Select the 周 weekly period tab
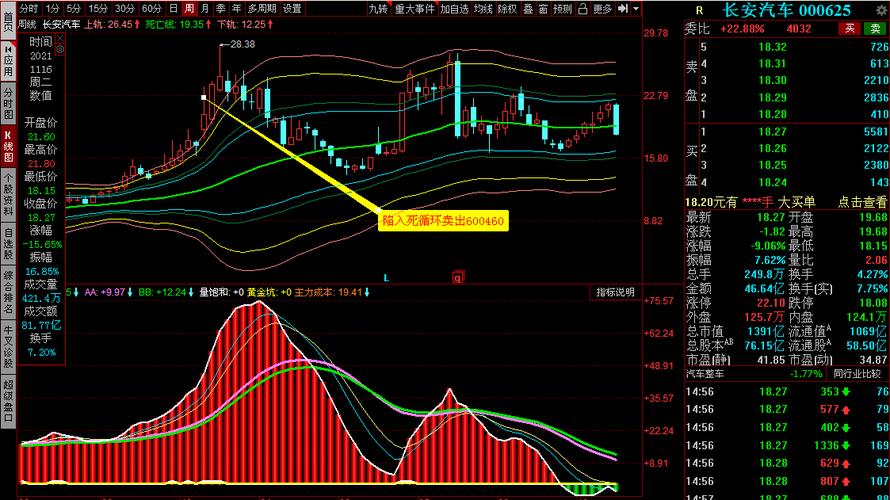This screenshot has width=890, height=500. (189, 9)
